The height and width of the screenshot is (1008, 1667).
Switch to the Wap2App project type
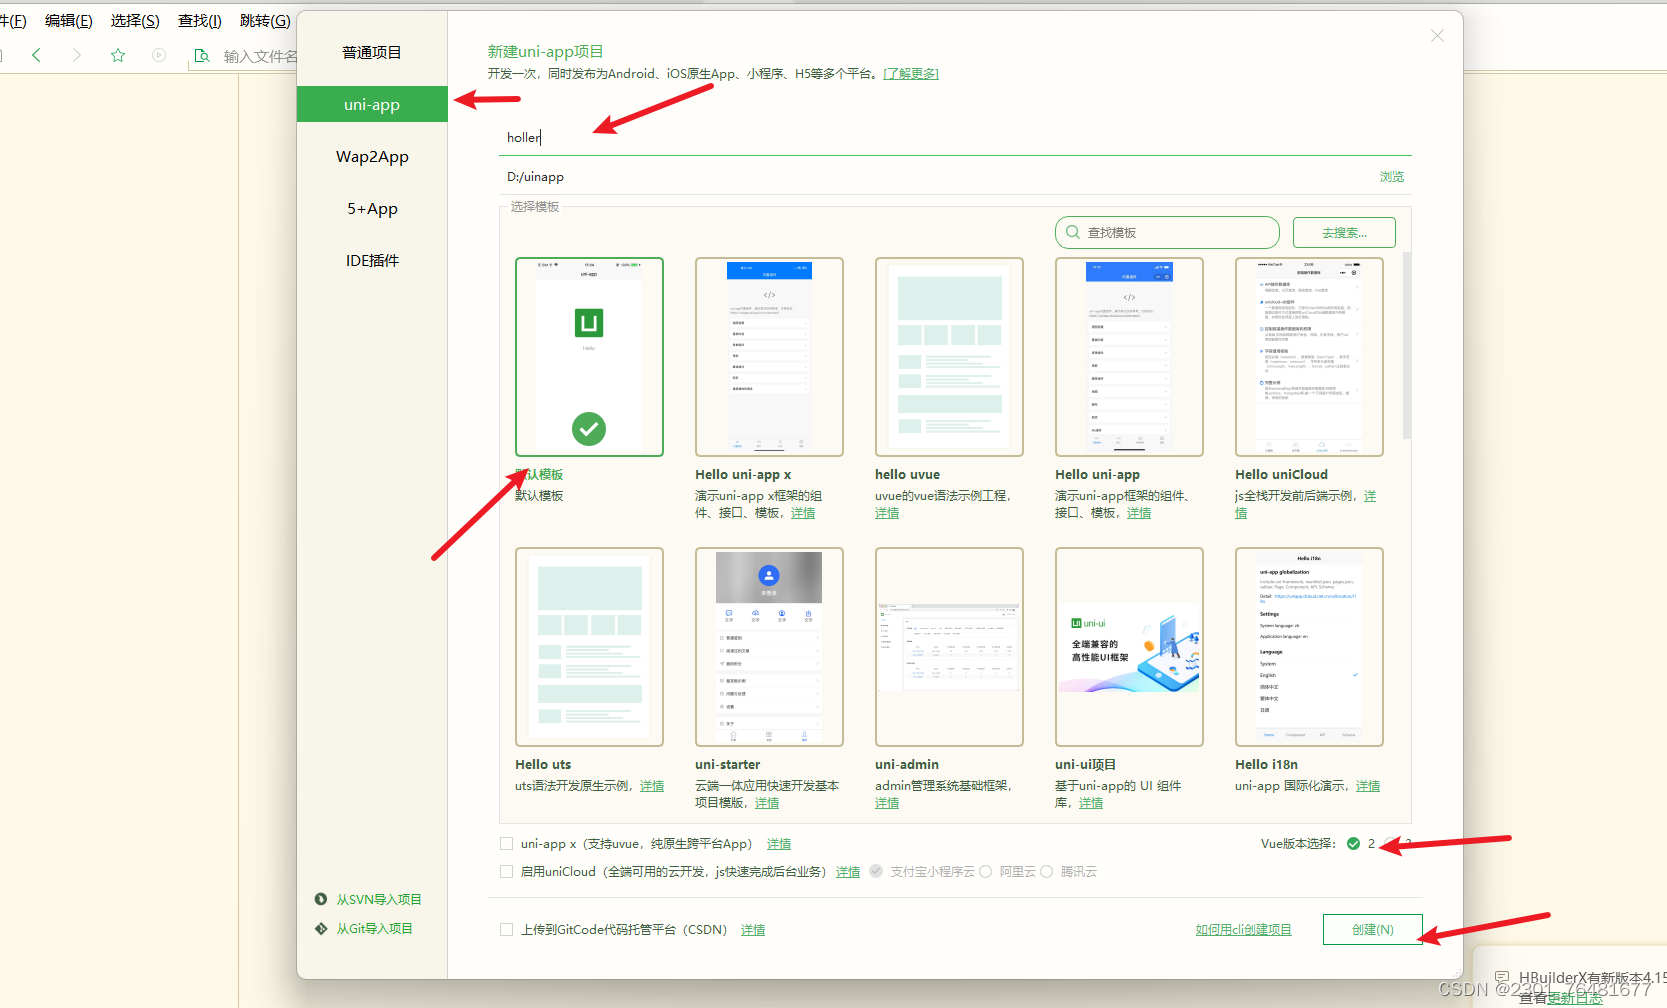(x=372, y=156)
